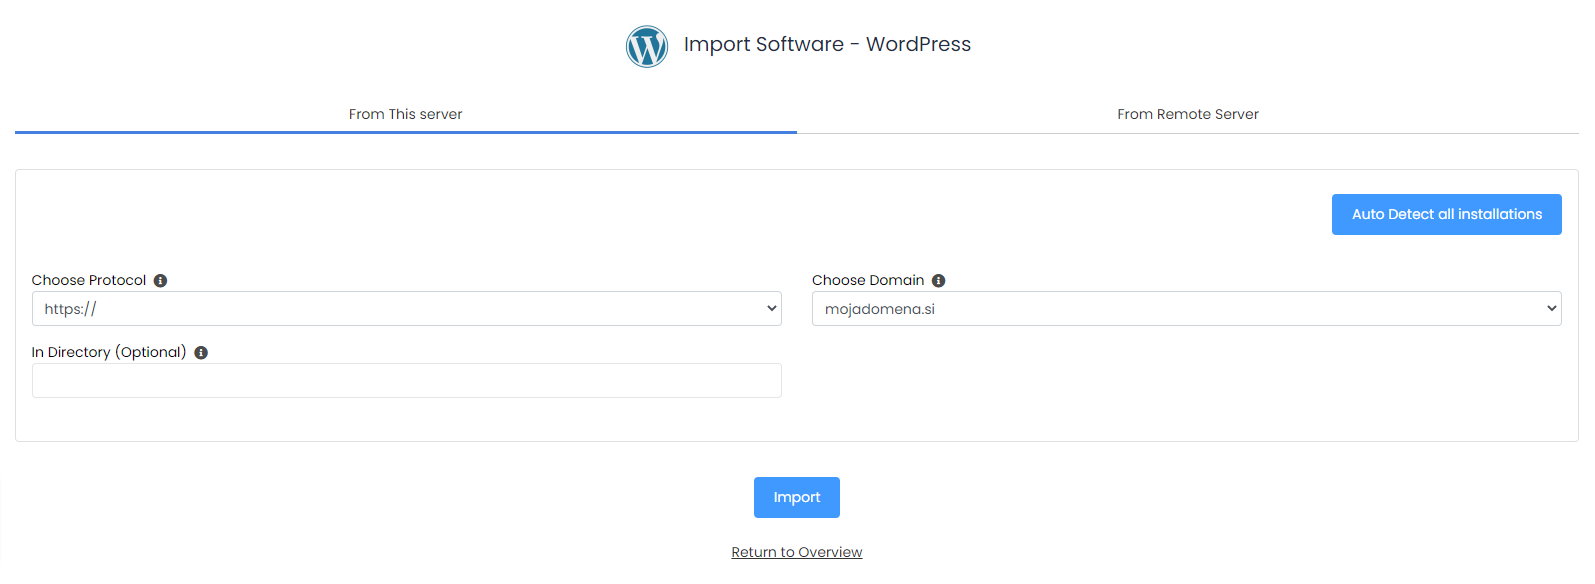Click the info icon beside Choose Protocol
Screen dimensions: 1595x584
(160, 281)
